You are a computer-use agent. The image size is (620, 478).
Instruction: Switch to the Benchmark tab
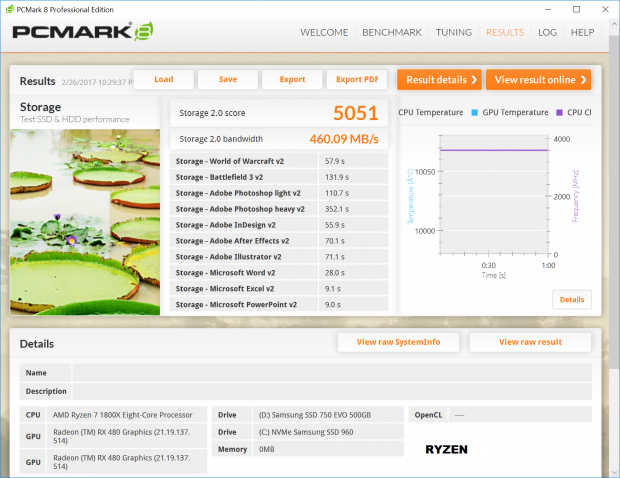click(391, 32)
